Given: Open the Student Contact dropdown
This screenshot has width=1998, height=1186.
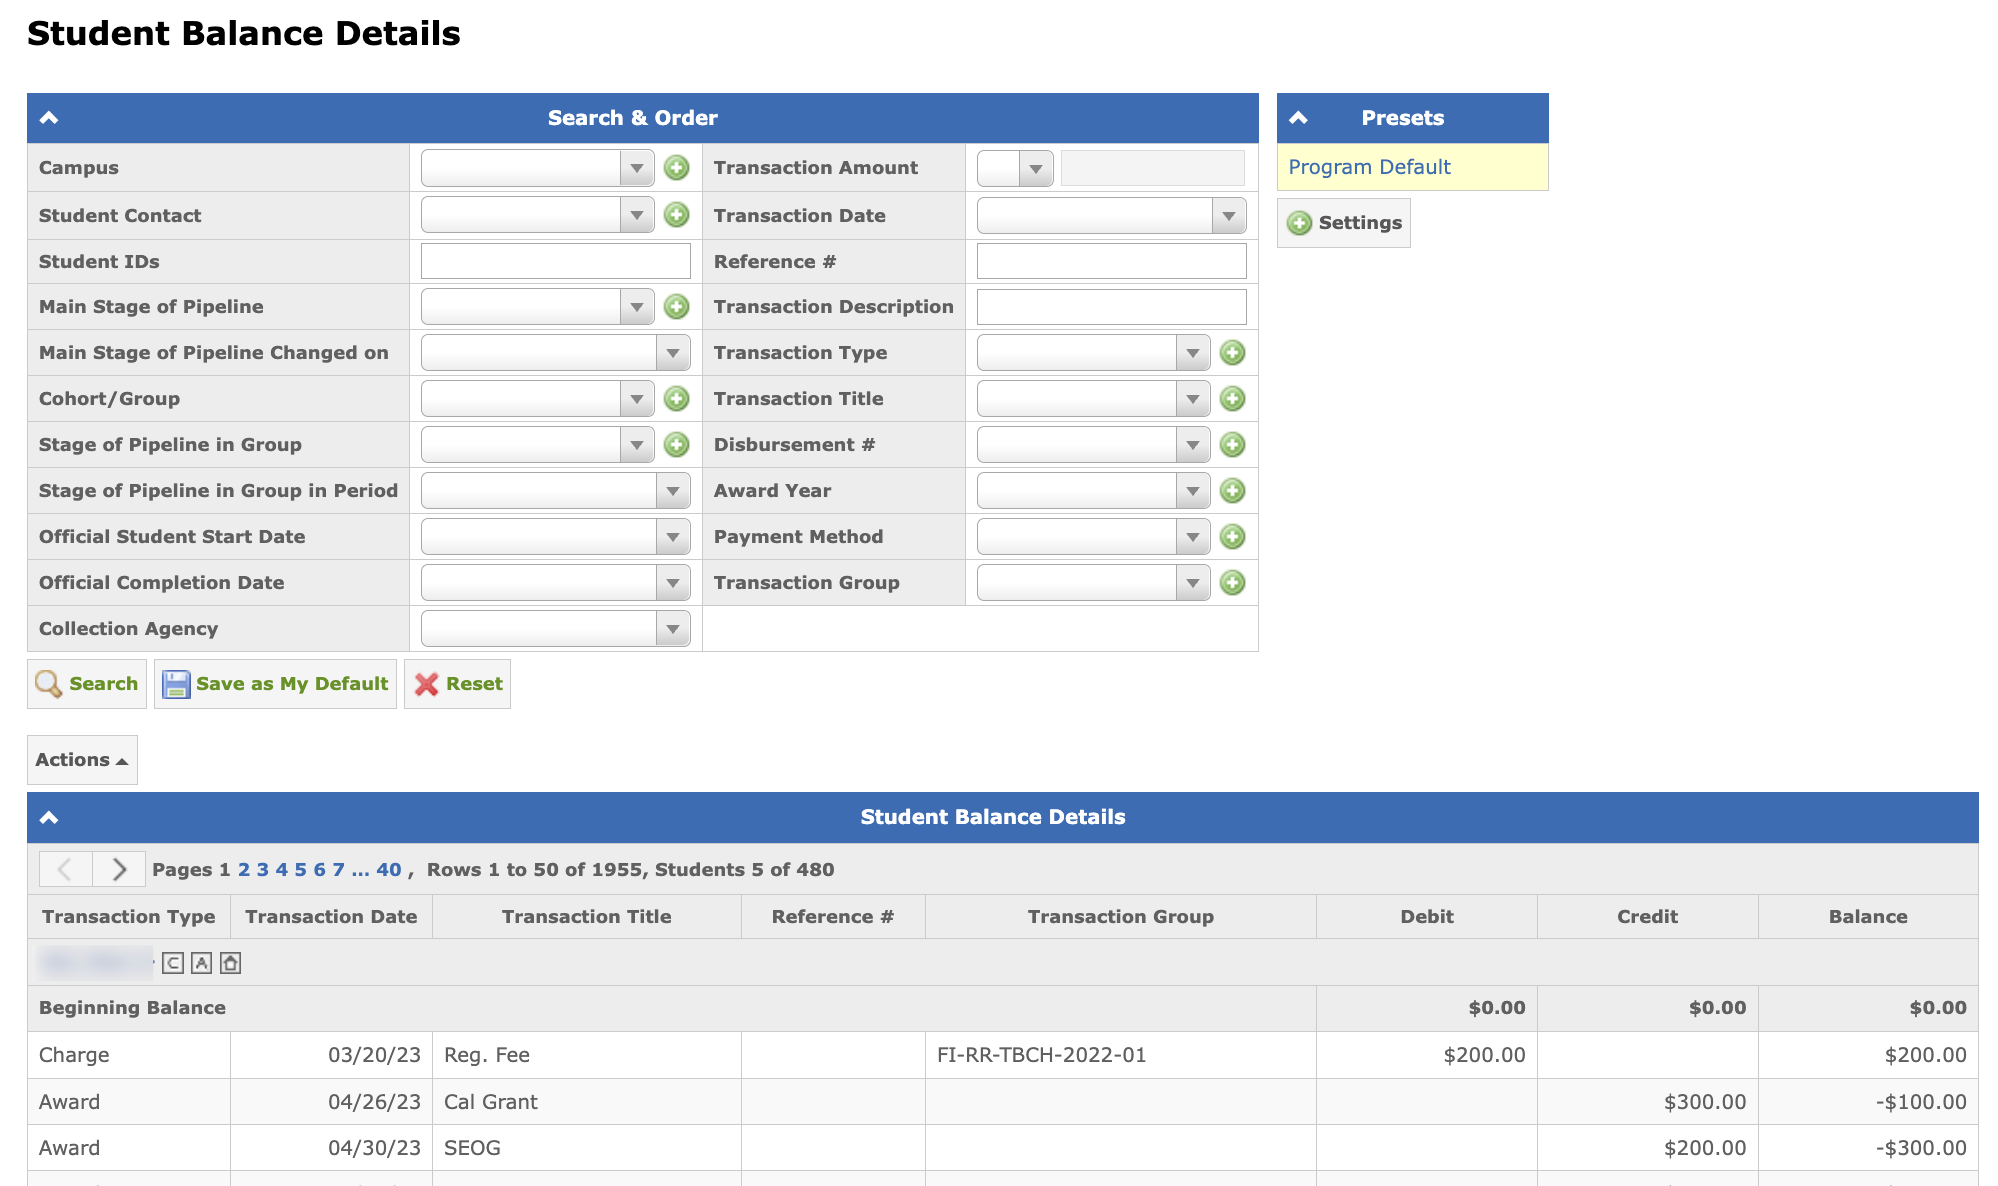Looking at the screenshot, I should (636, 216).
